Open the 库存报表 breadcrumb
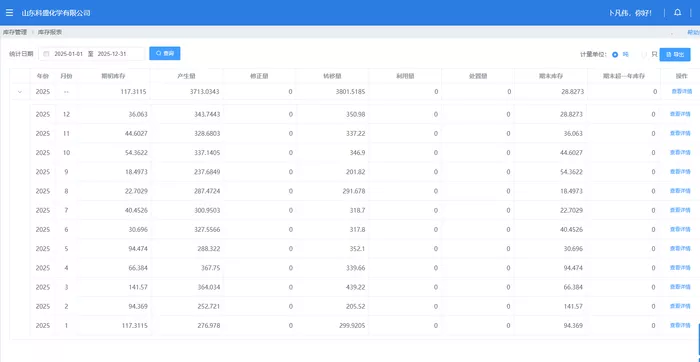Image resolution: width=700 pixels, height=362 pixels. pos(50,32)
